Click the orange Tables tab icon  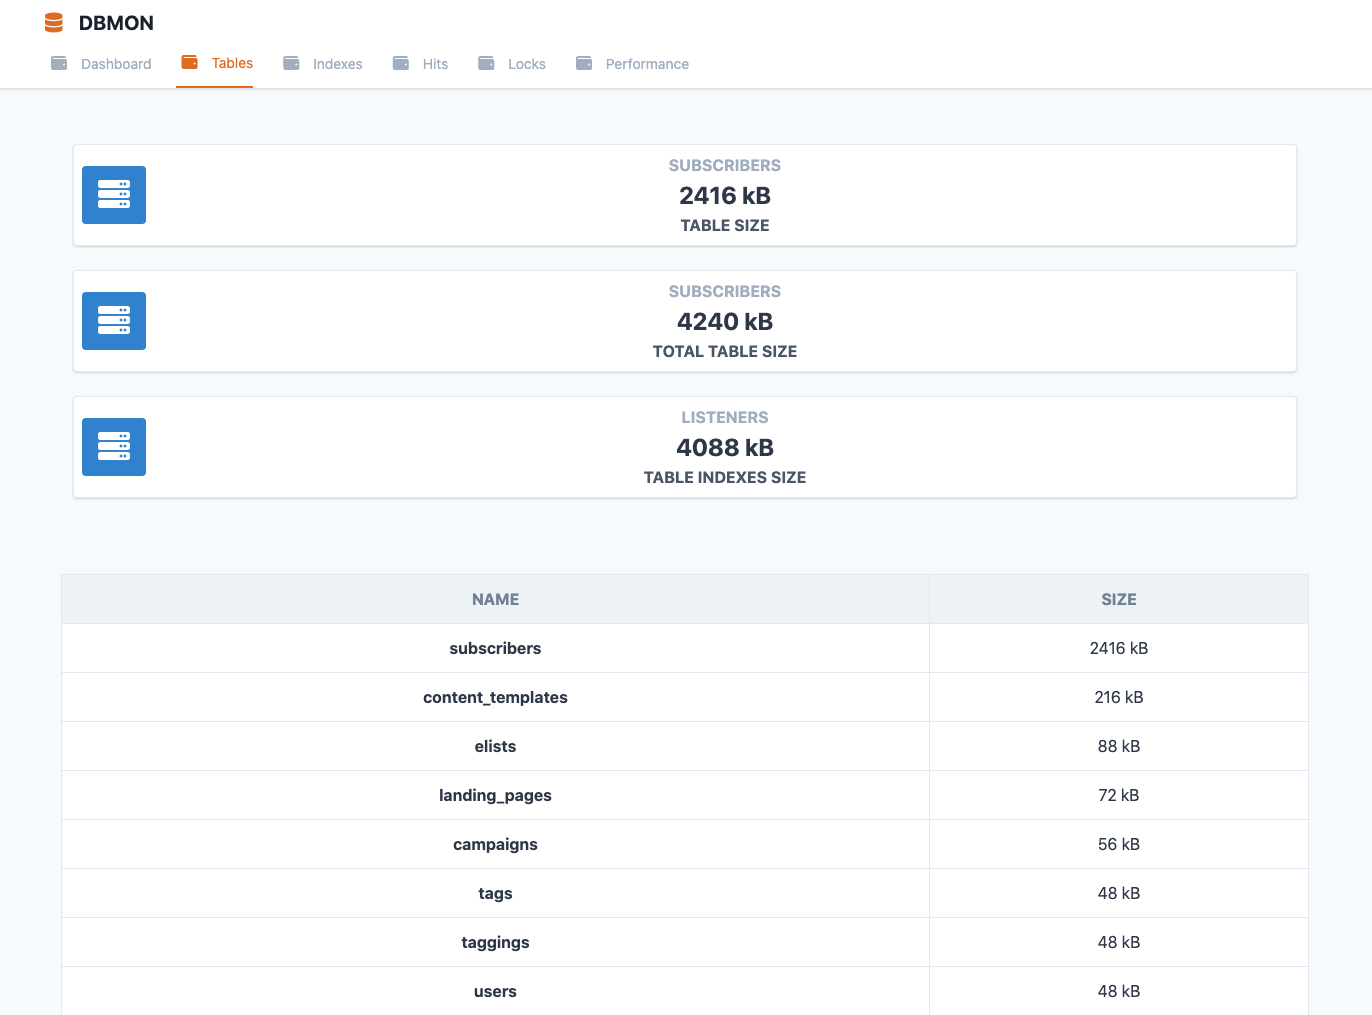pos(189,62)
